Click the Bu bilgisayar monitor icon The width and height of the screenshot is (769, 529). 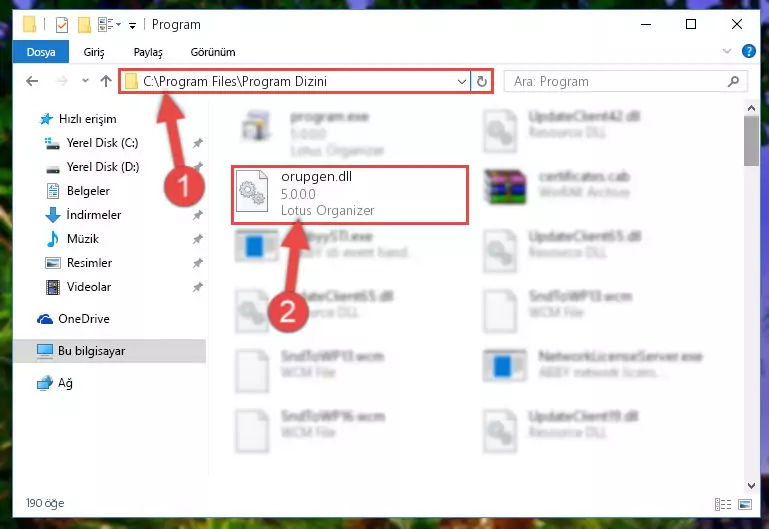(x=45, y=351)
